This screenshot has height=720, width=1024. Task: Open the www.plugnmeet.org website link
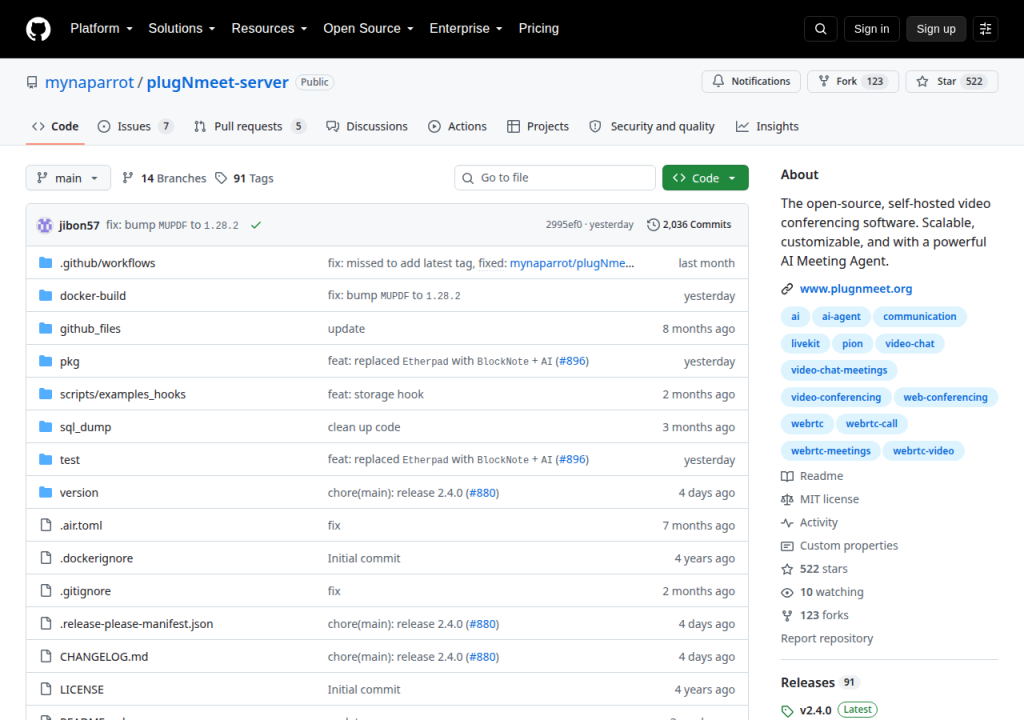(856, 289)
